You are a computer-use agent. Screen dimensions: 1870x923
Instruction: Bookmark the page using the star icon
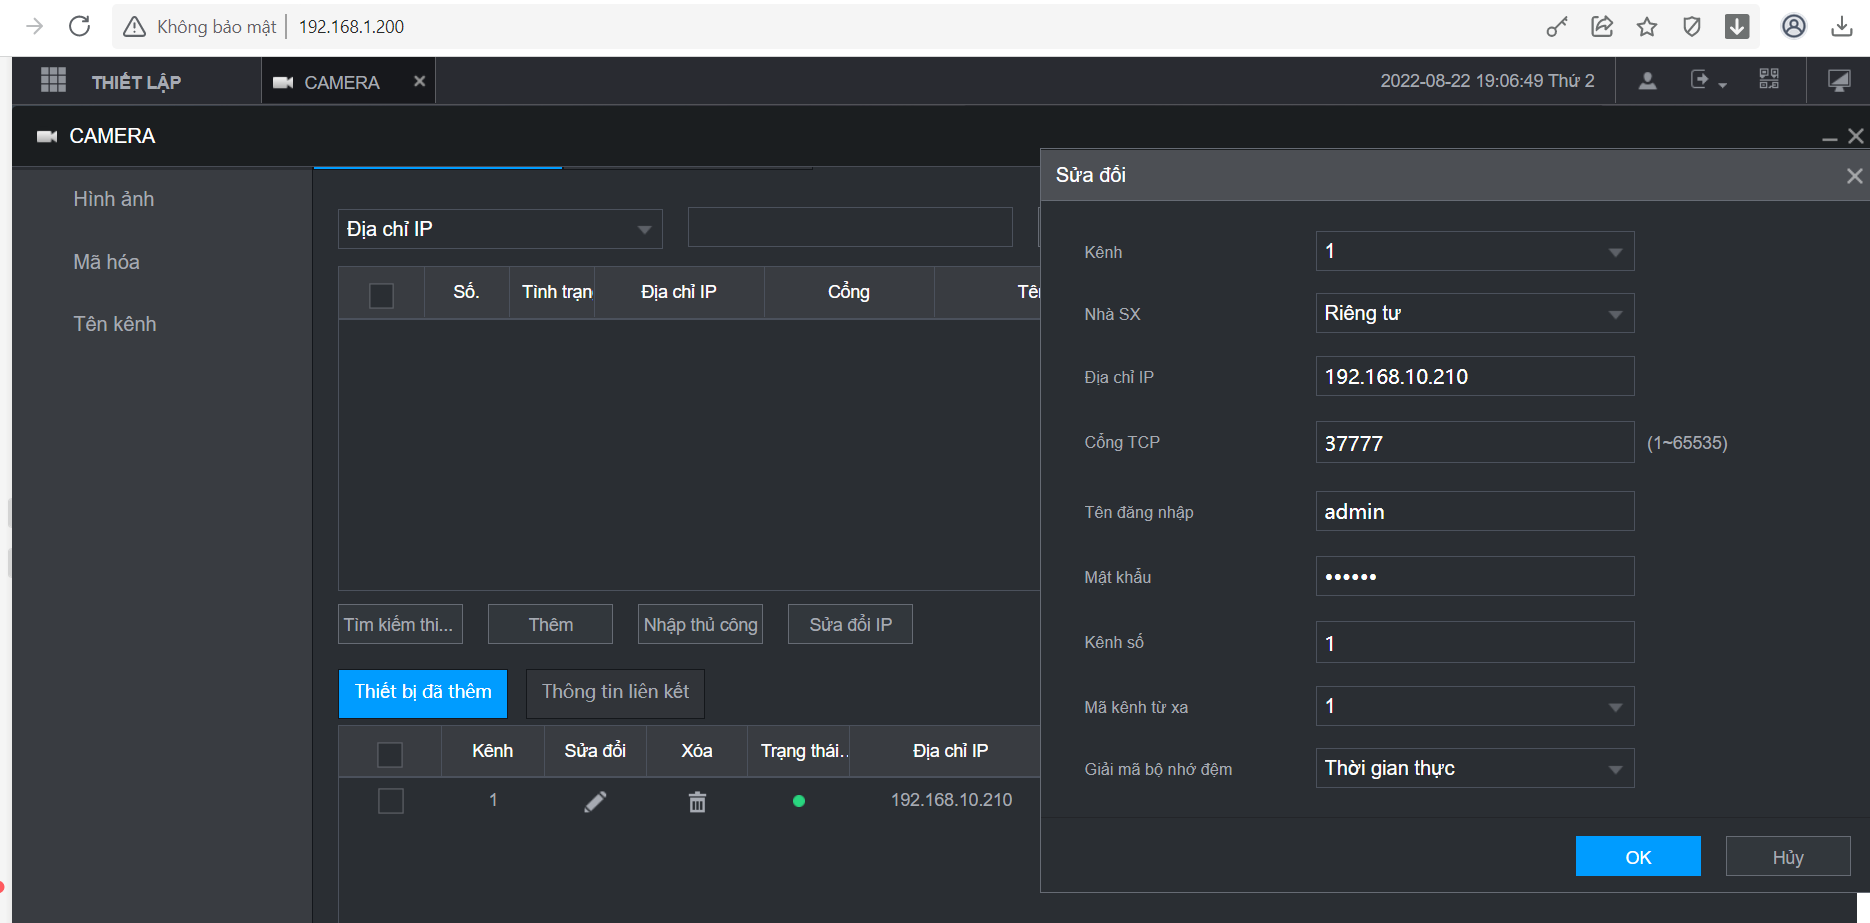tap(1647, 27)
